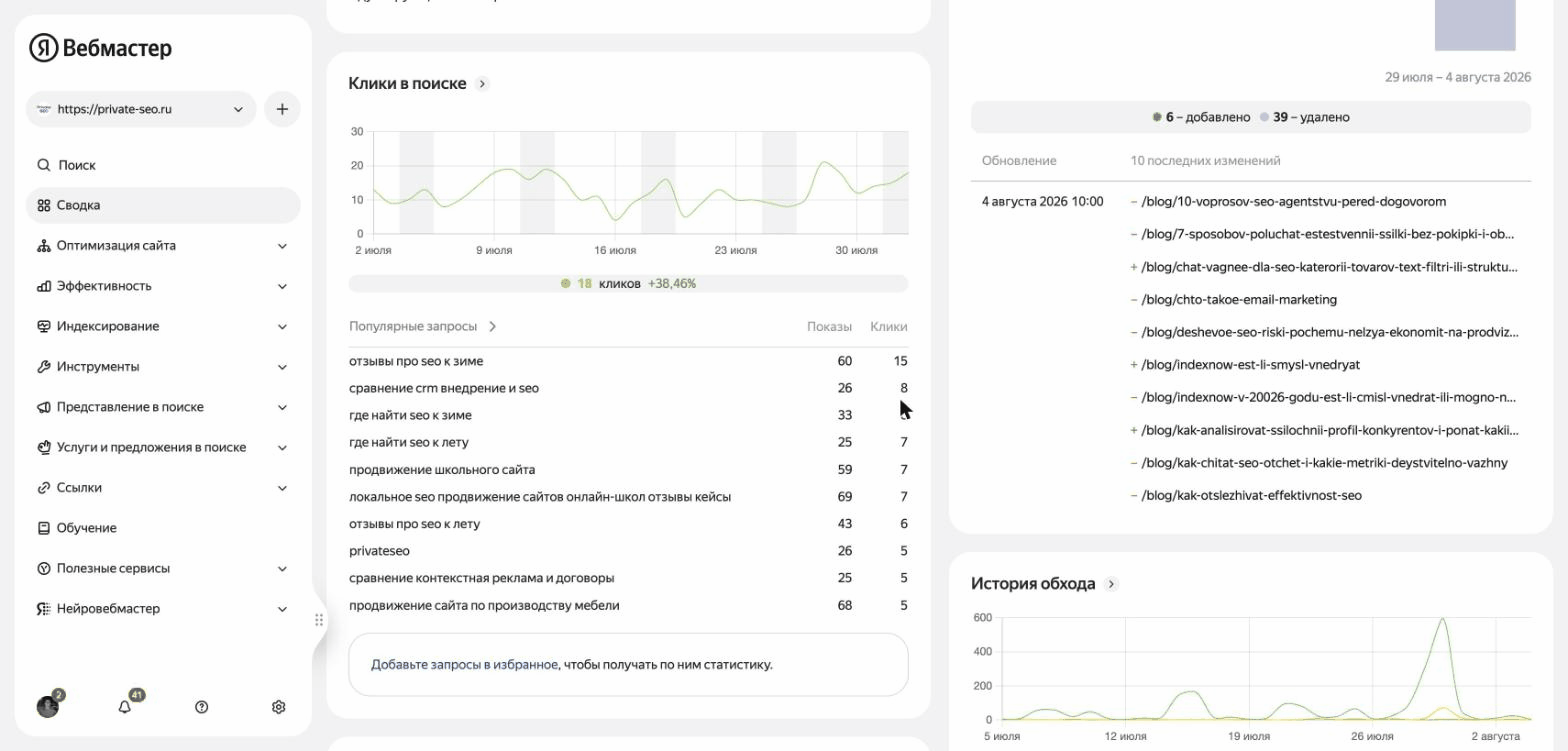Click the Показы column header

[829, 326]
